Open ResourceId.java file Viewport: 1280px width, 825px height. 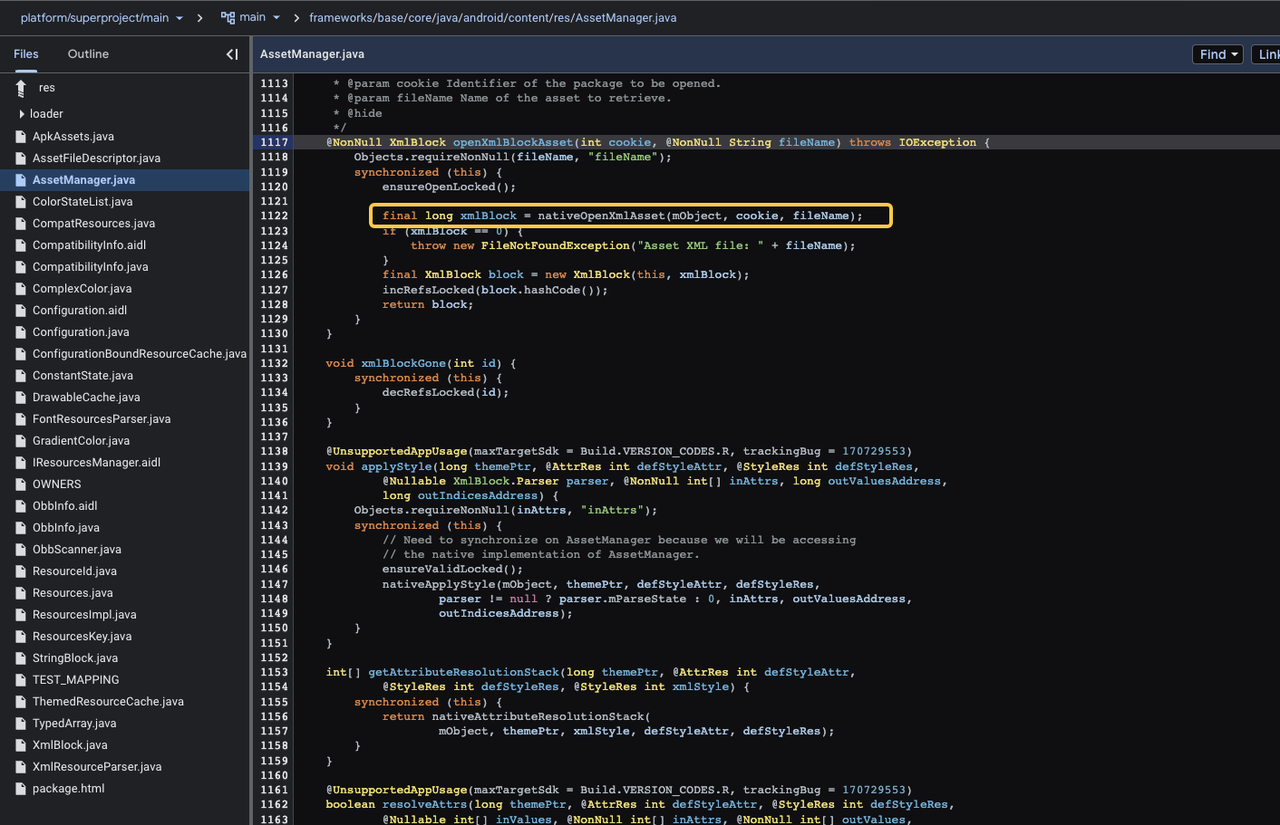tap(74, 571)
